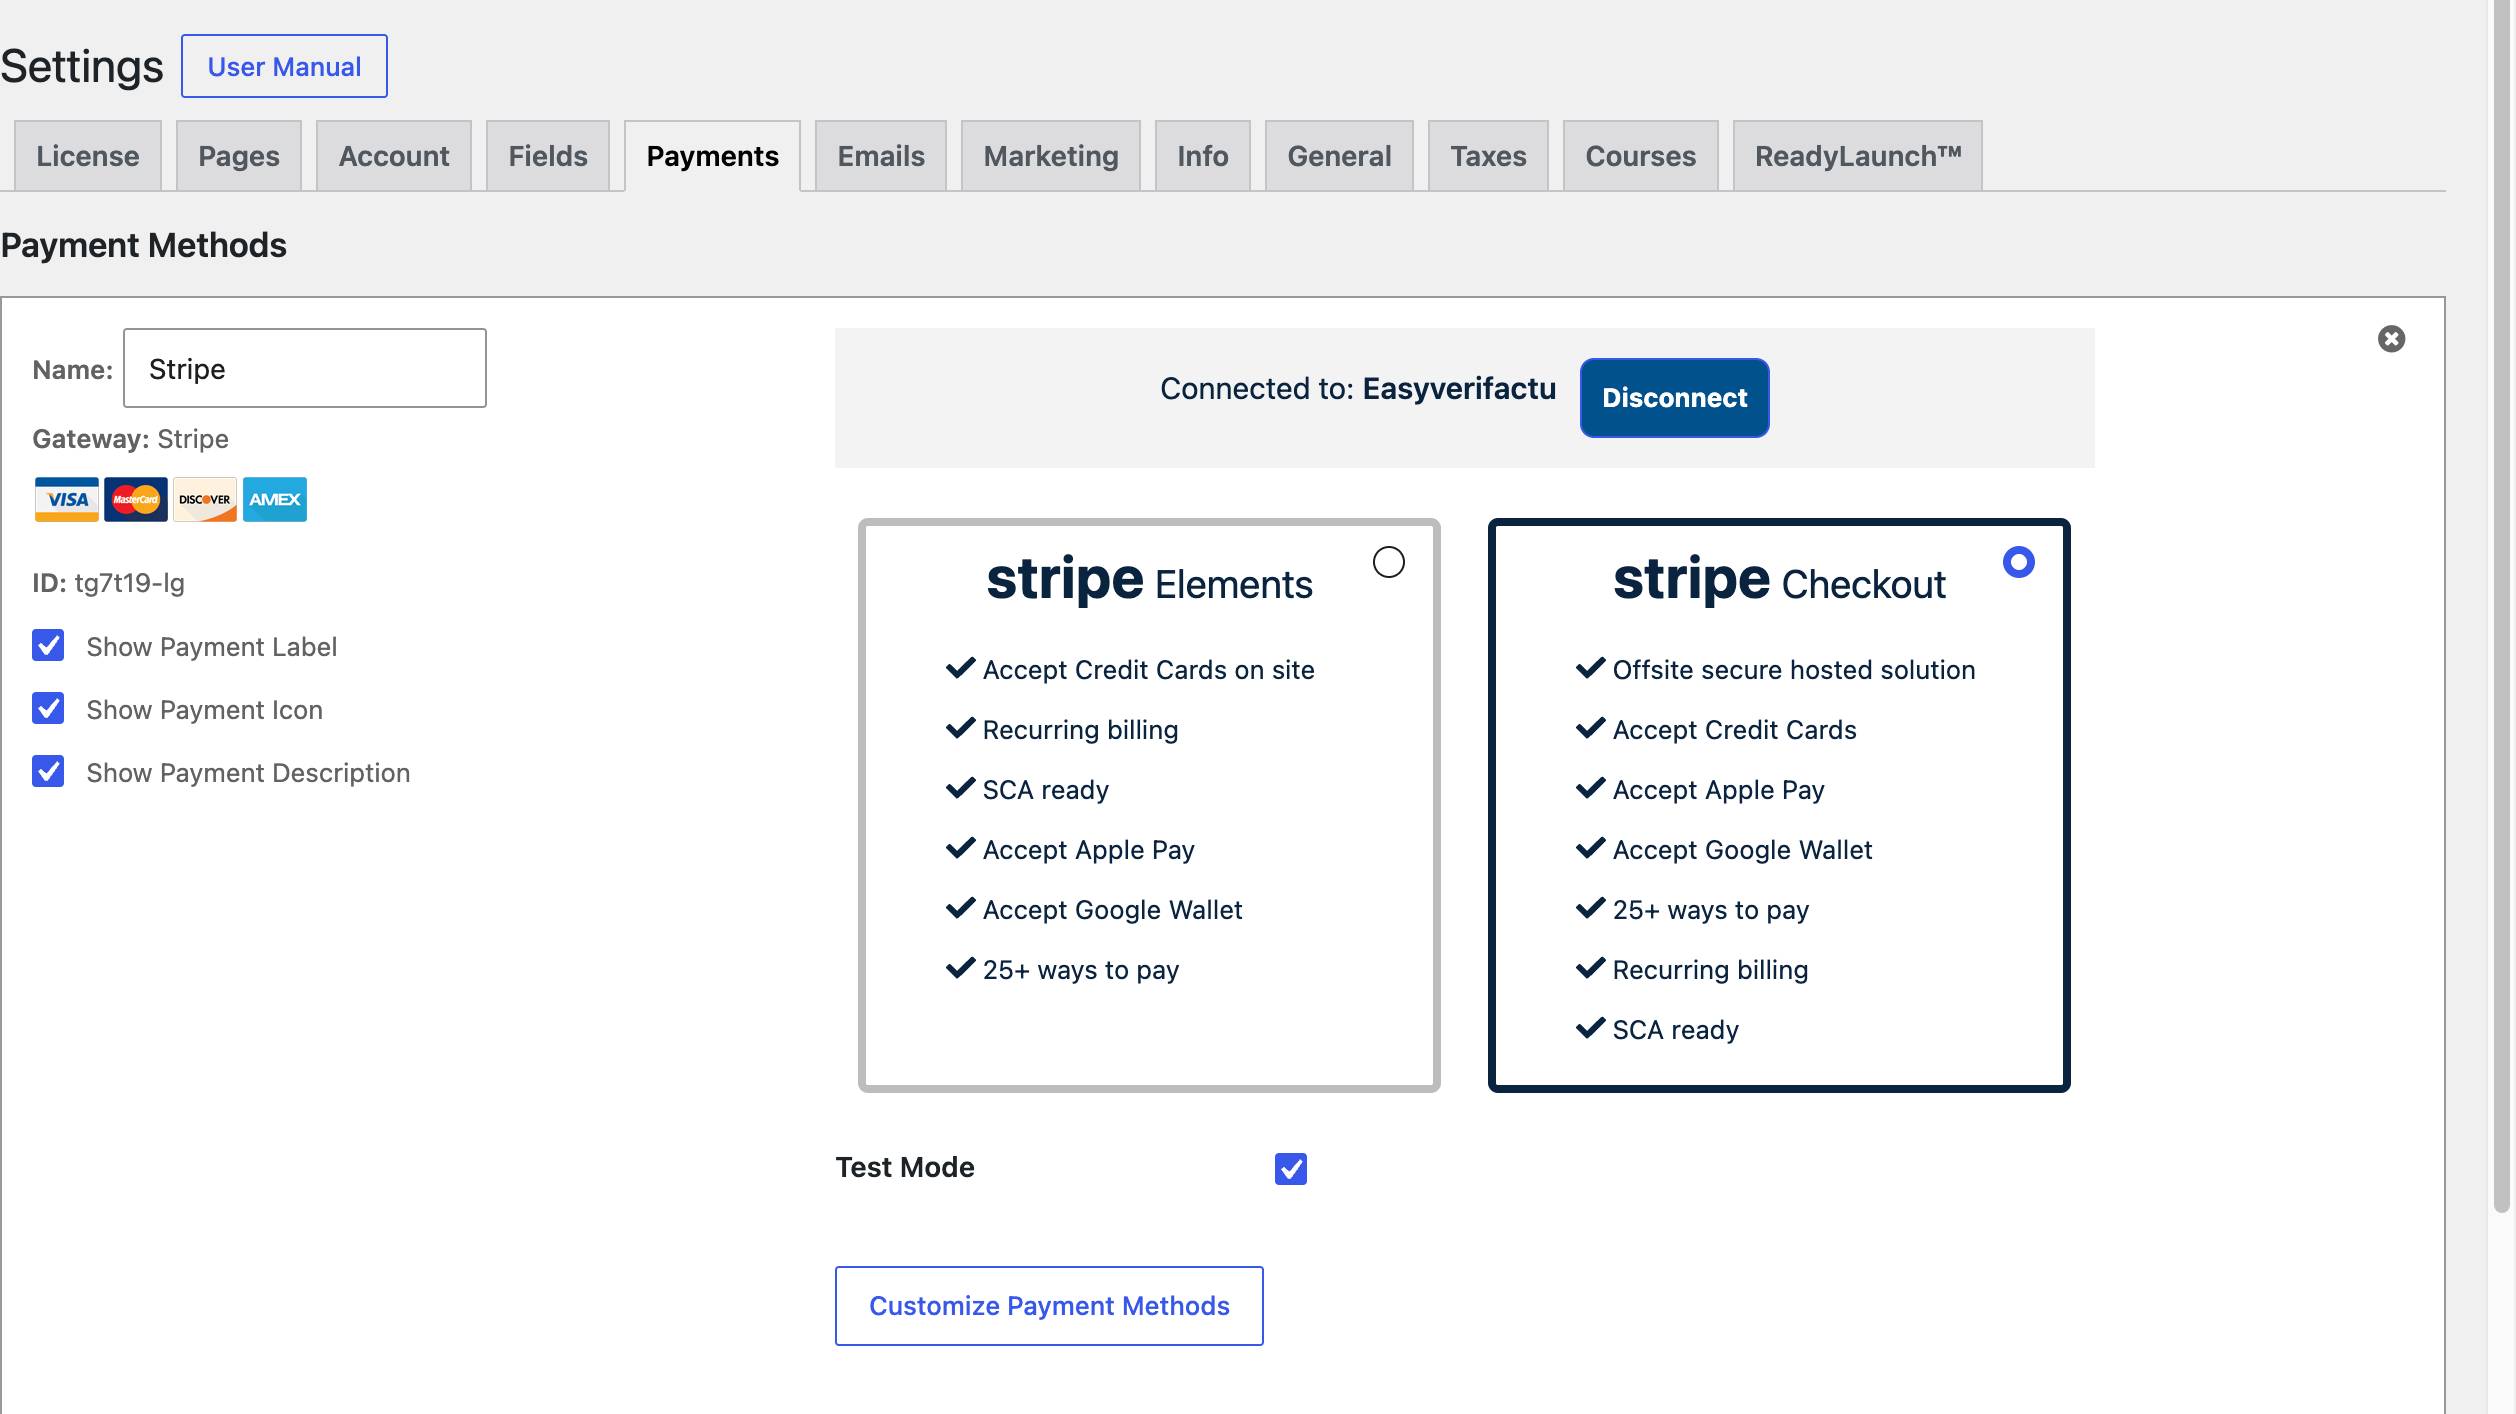Click the payment method Name field
This screenshot has height=1414, width=2516.
point(305,369)
